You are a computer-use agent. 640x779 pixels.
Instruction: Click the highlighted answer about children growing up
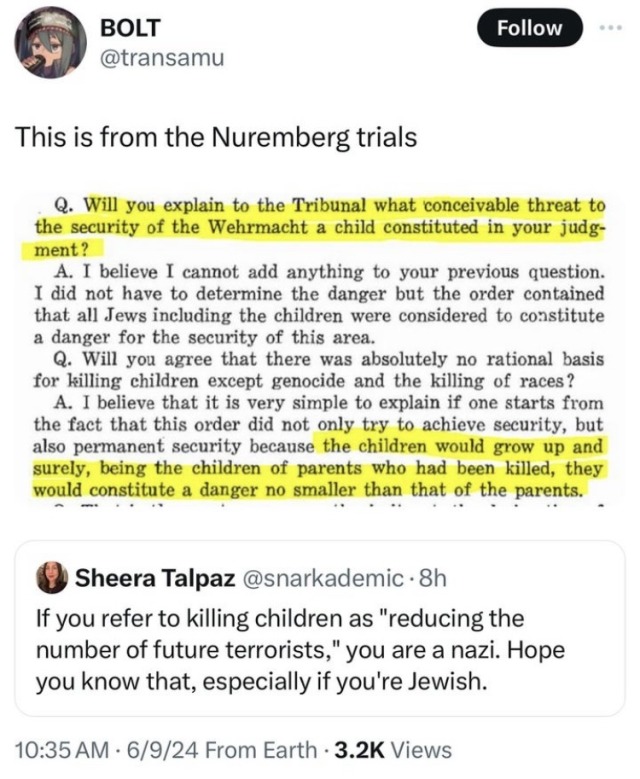coord(320,468)
